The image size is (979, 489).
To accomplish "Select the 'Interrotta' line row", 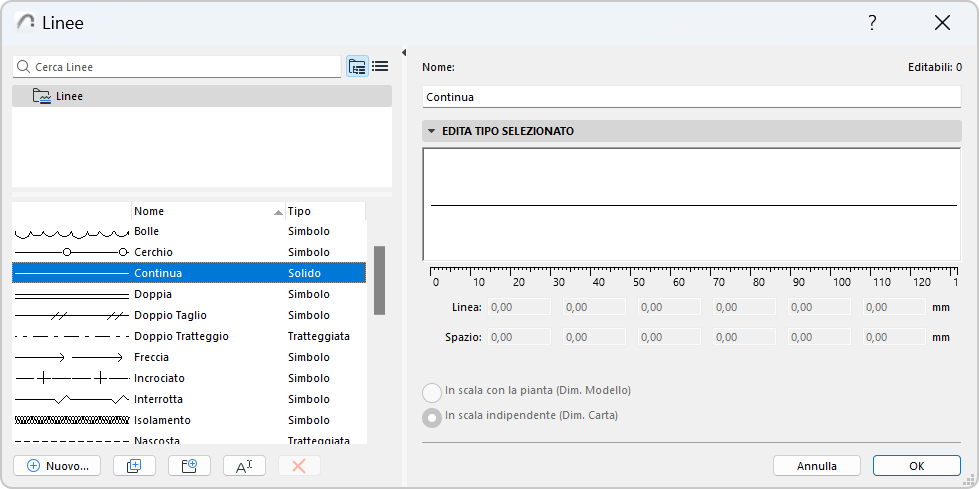I will (x=189, y=399).
